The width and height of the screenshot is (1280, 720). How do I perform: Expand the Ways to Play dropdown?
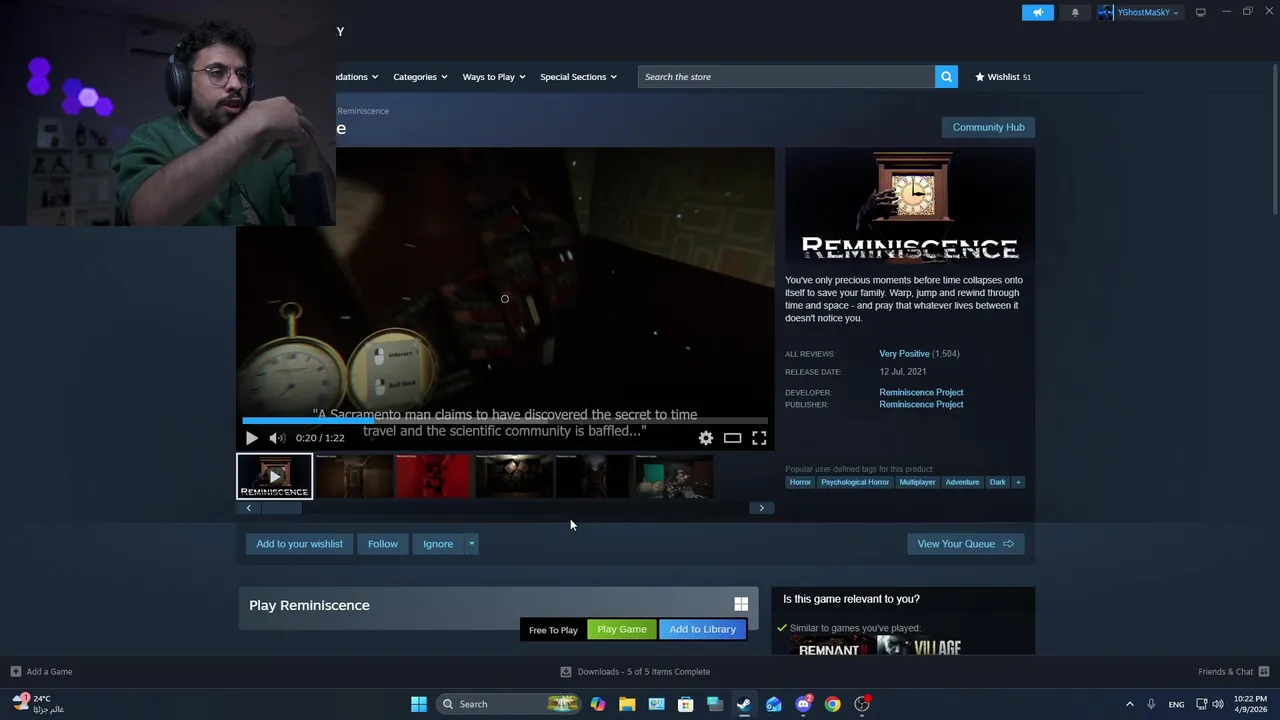(494, 77)
